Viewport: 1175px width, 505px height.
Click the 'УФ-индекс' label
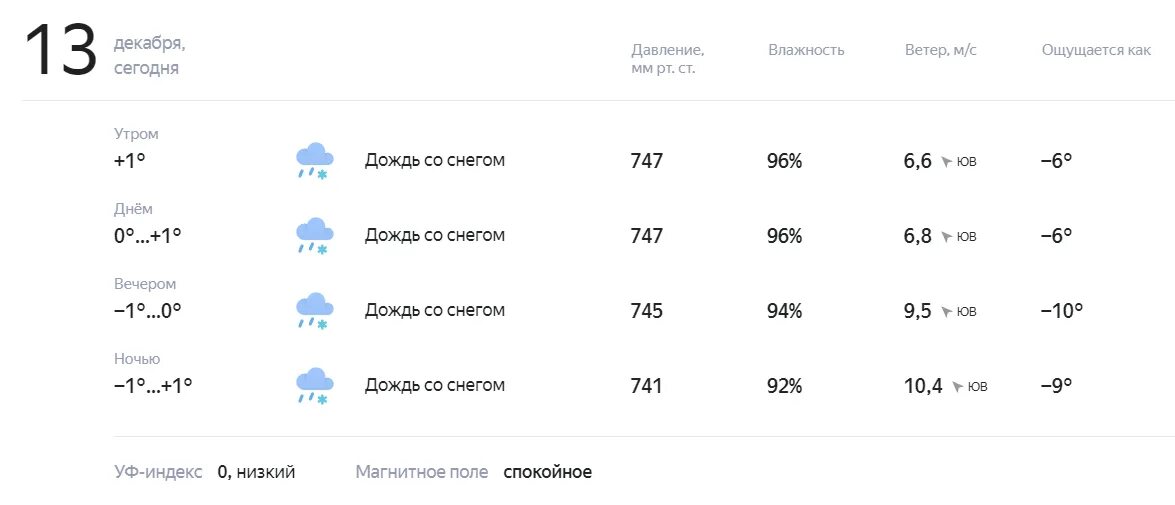coord(158,472)
